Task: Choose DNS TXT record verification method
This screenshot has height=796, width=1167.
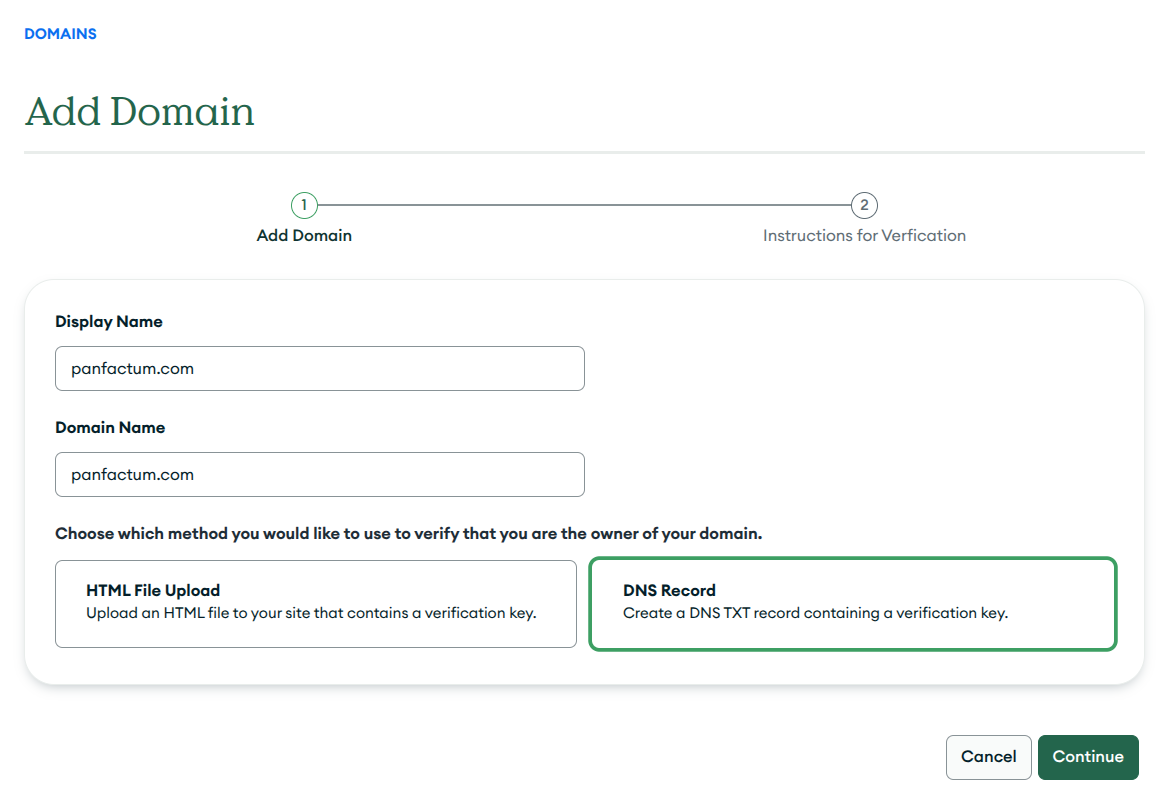Action: pyautogui.click(x=852, y=605)
